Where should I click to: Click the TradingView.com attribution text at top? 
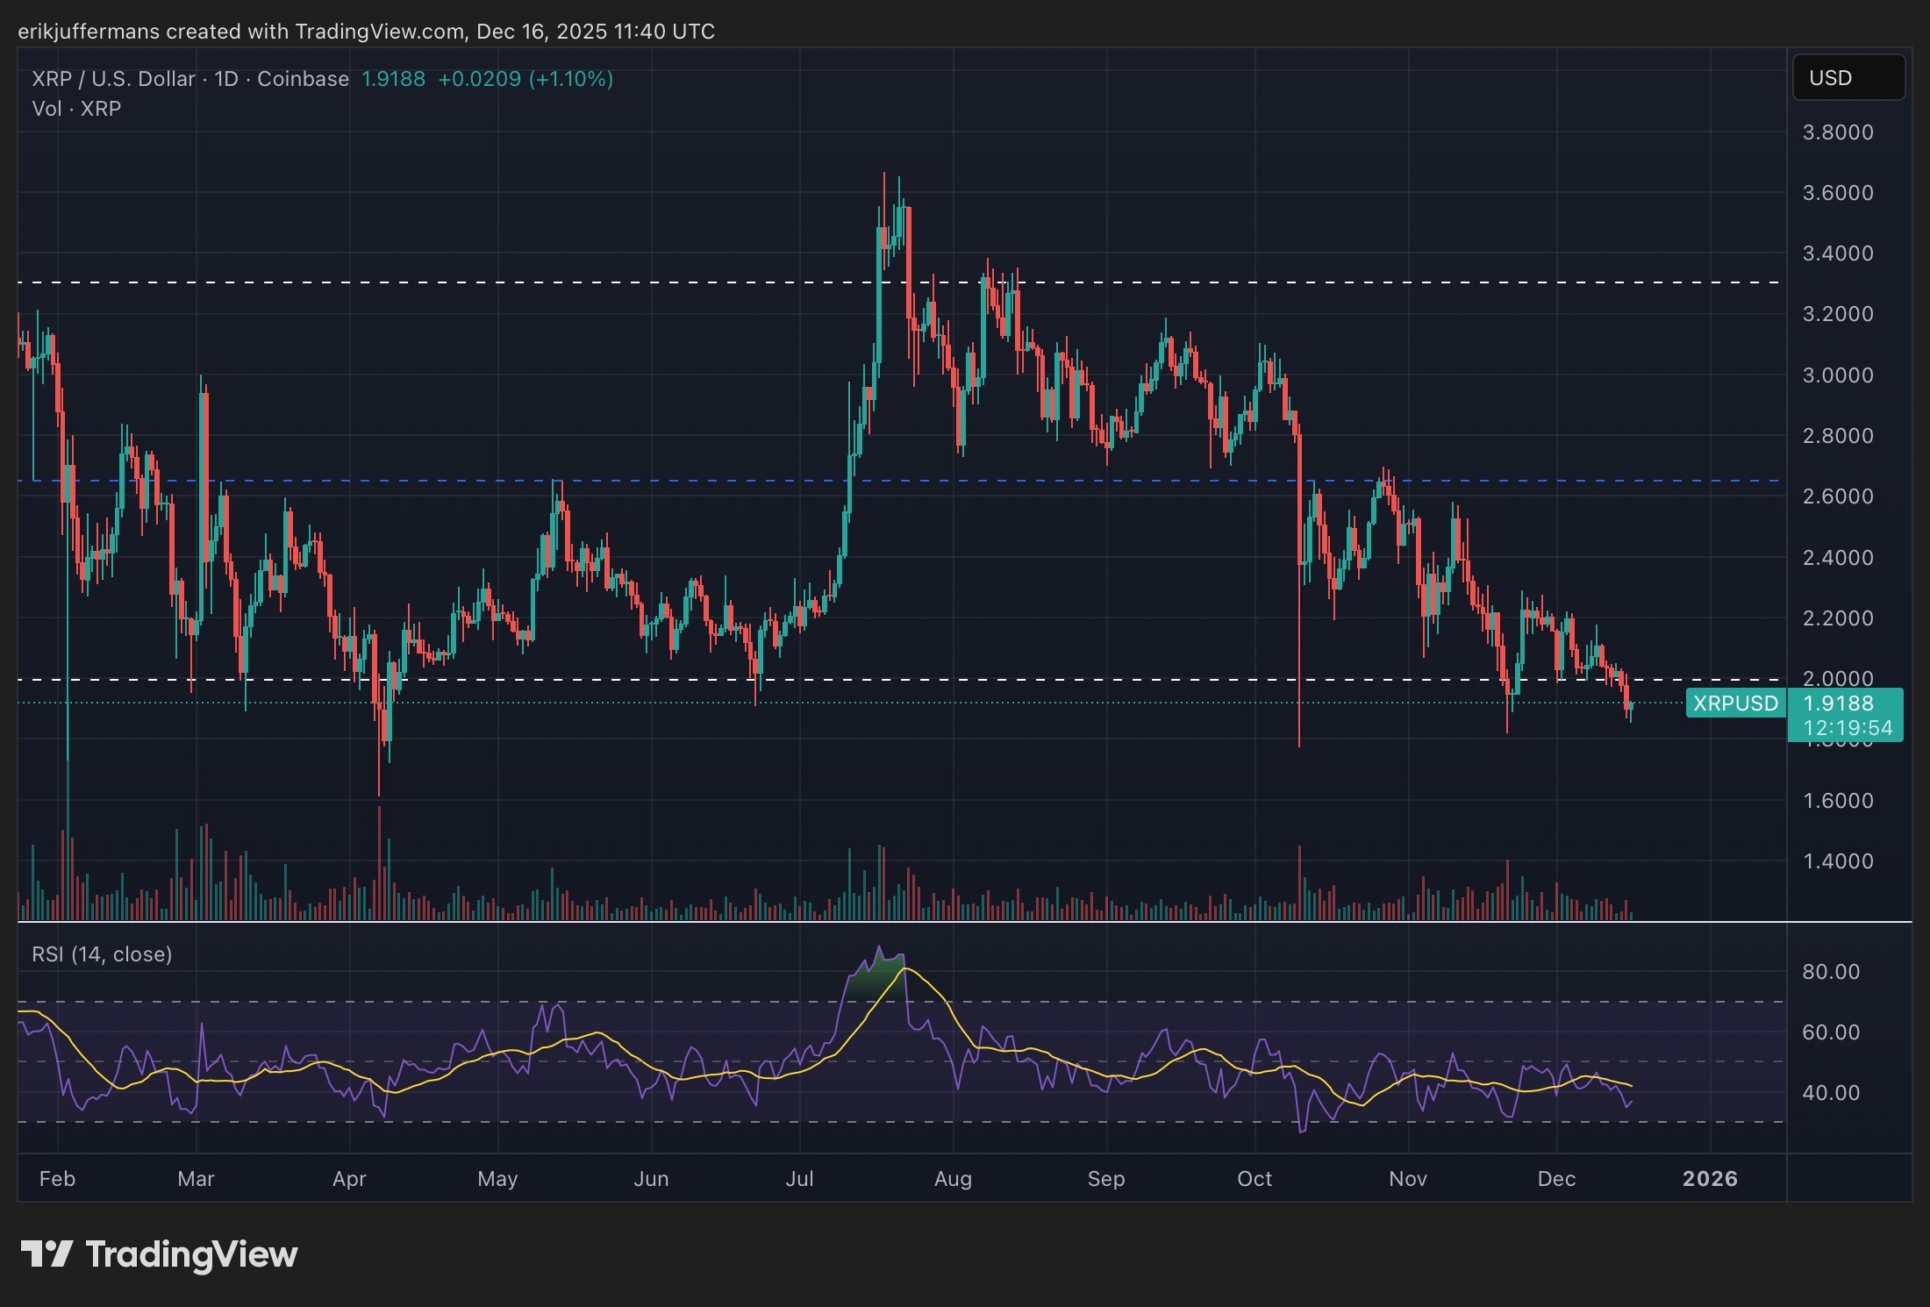pyautogui.click(x=379, y=31)
